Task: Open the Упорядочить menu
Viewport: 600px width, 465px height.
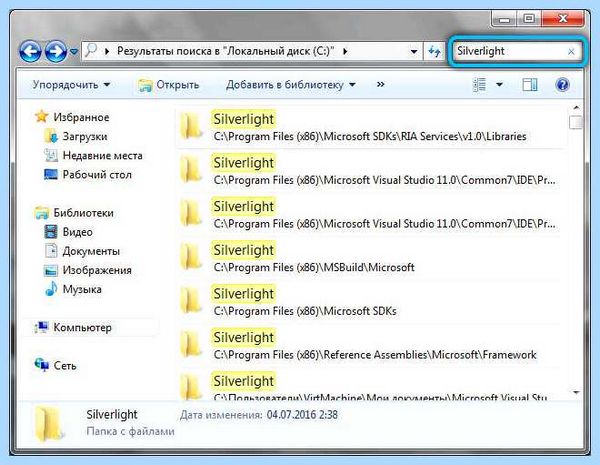Action: 71,84
